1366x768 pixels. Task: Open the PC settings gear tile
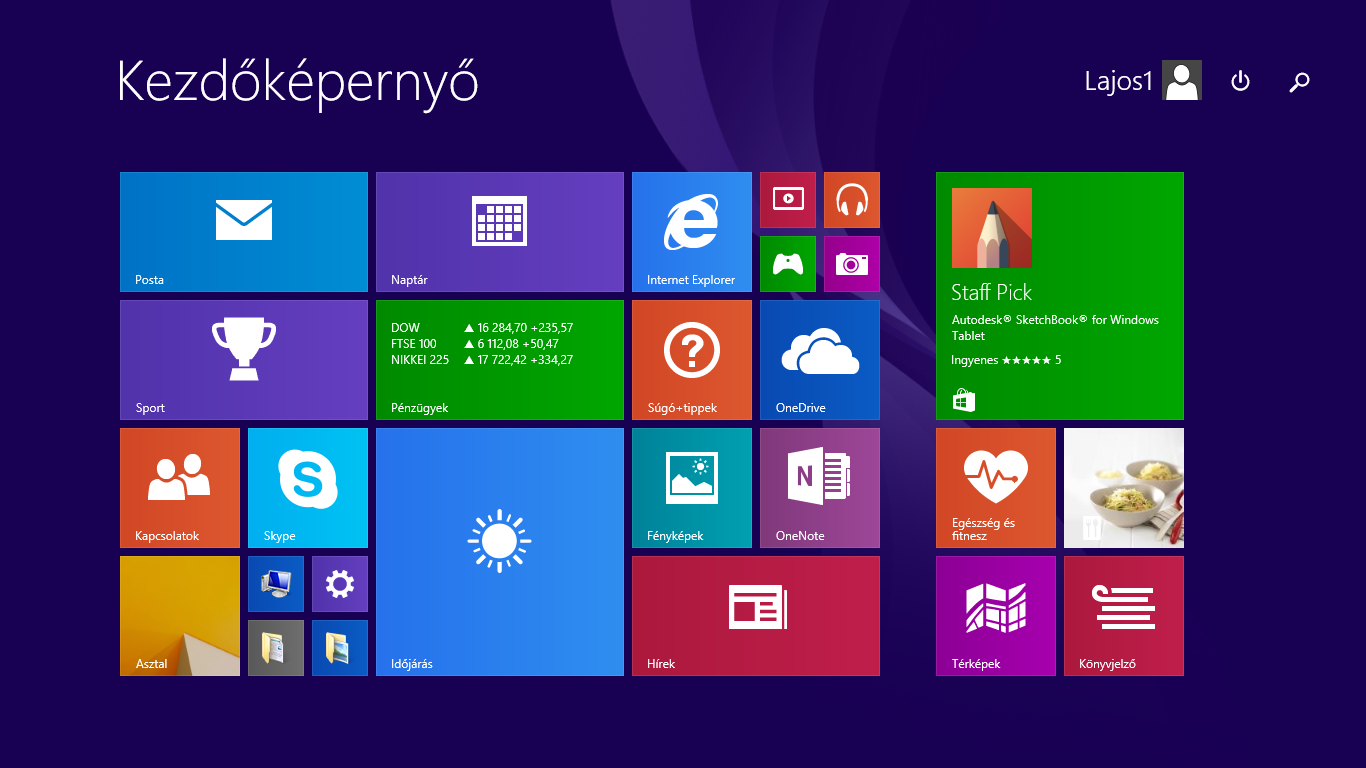click(340, 584)
